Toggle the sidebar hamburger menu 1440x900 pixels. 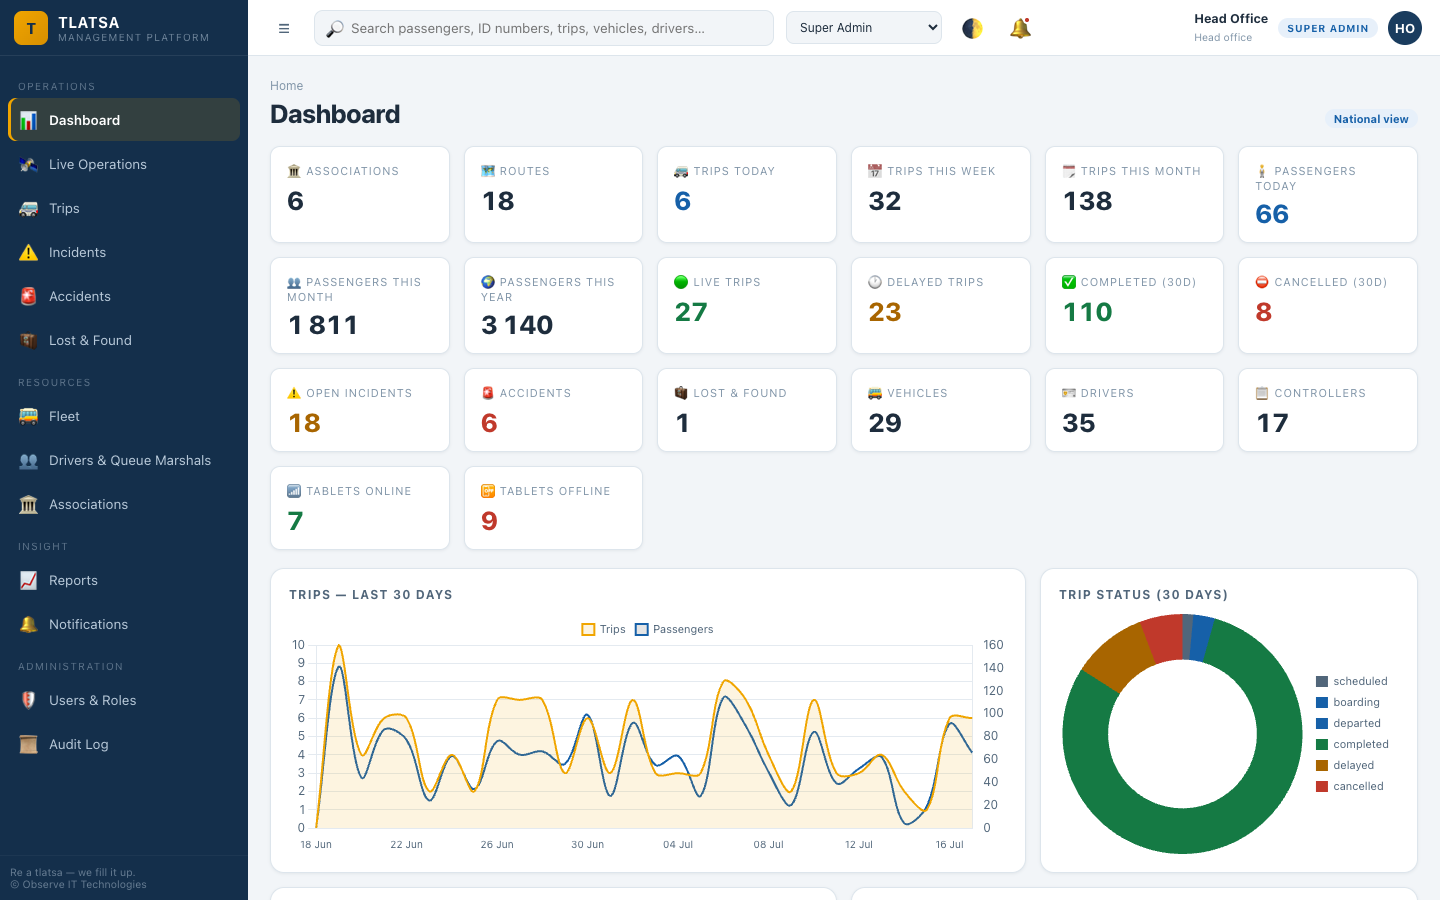click(x=284, y=28)
